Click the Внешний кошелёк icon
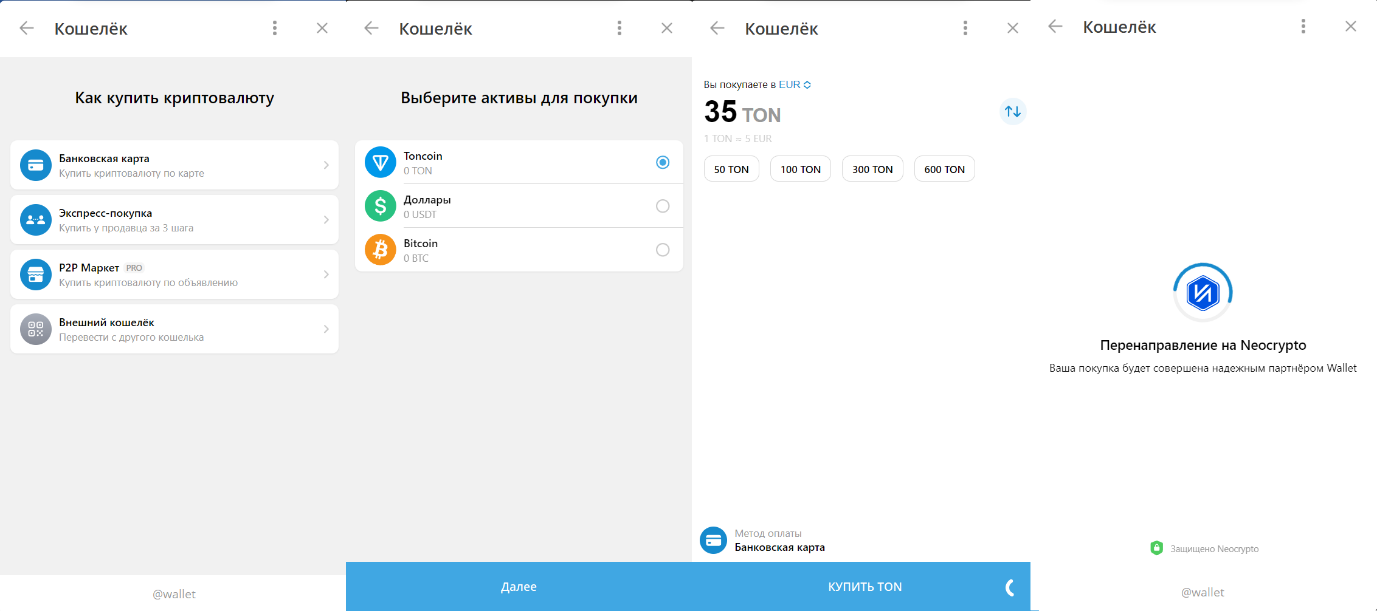Screen dimensions: 1377x611 pyautogui.click(x=33, y=328)
